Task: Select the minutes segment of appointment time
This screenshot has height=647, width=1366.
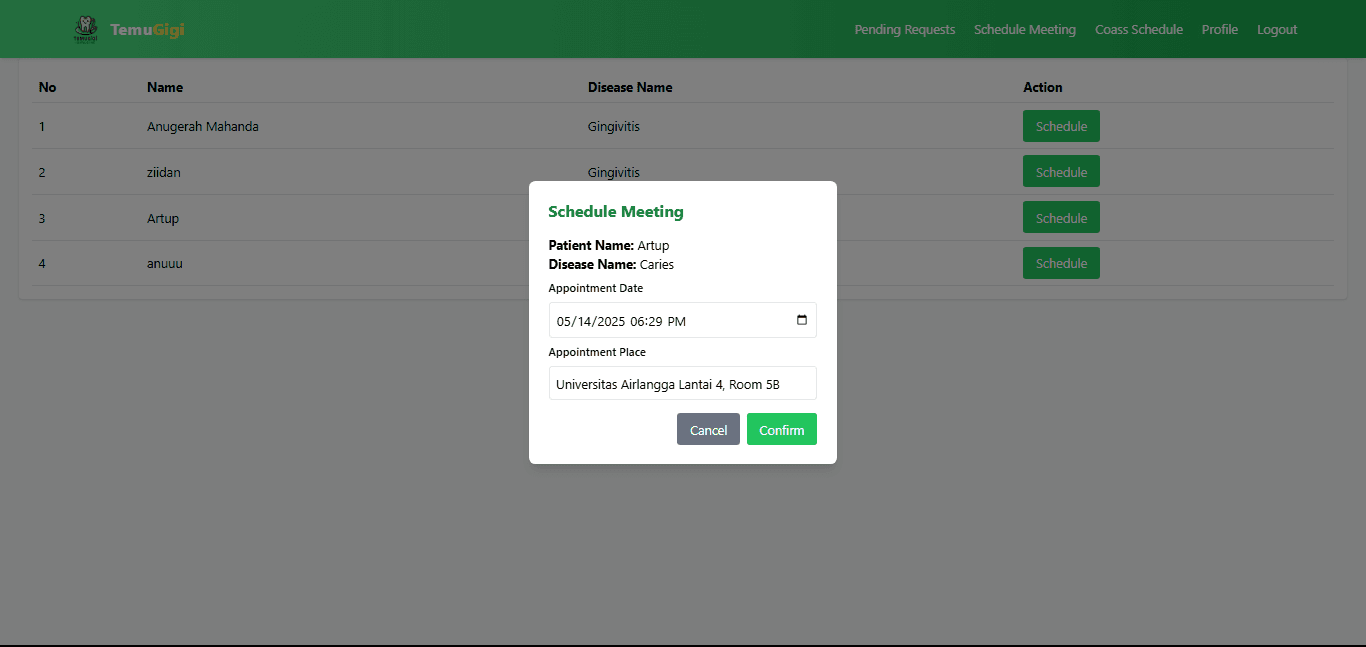Action: click(656, 321)
